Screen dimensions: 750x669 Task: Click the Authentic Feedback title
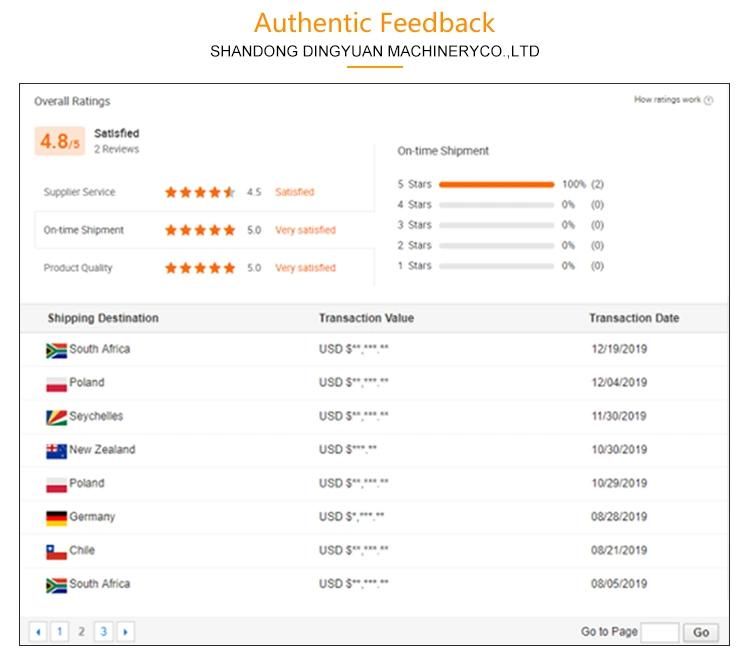coord(375,23)
